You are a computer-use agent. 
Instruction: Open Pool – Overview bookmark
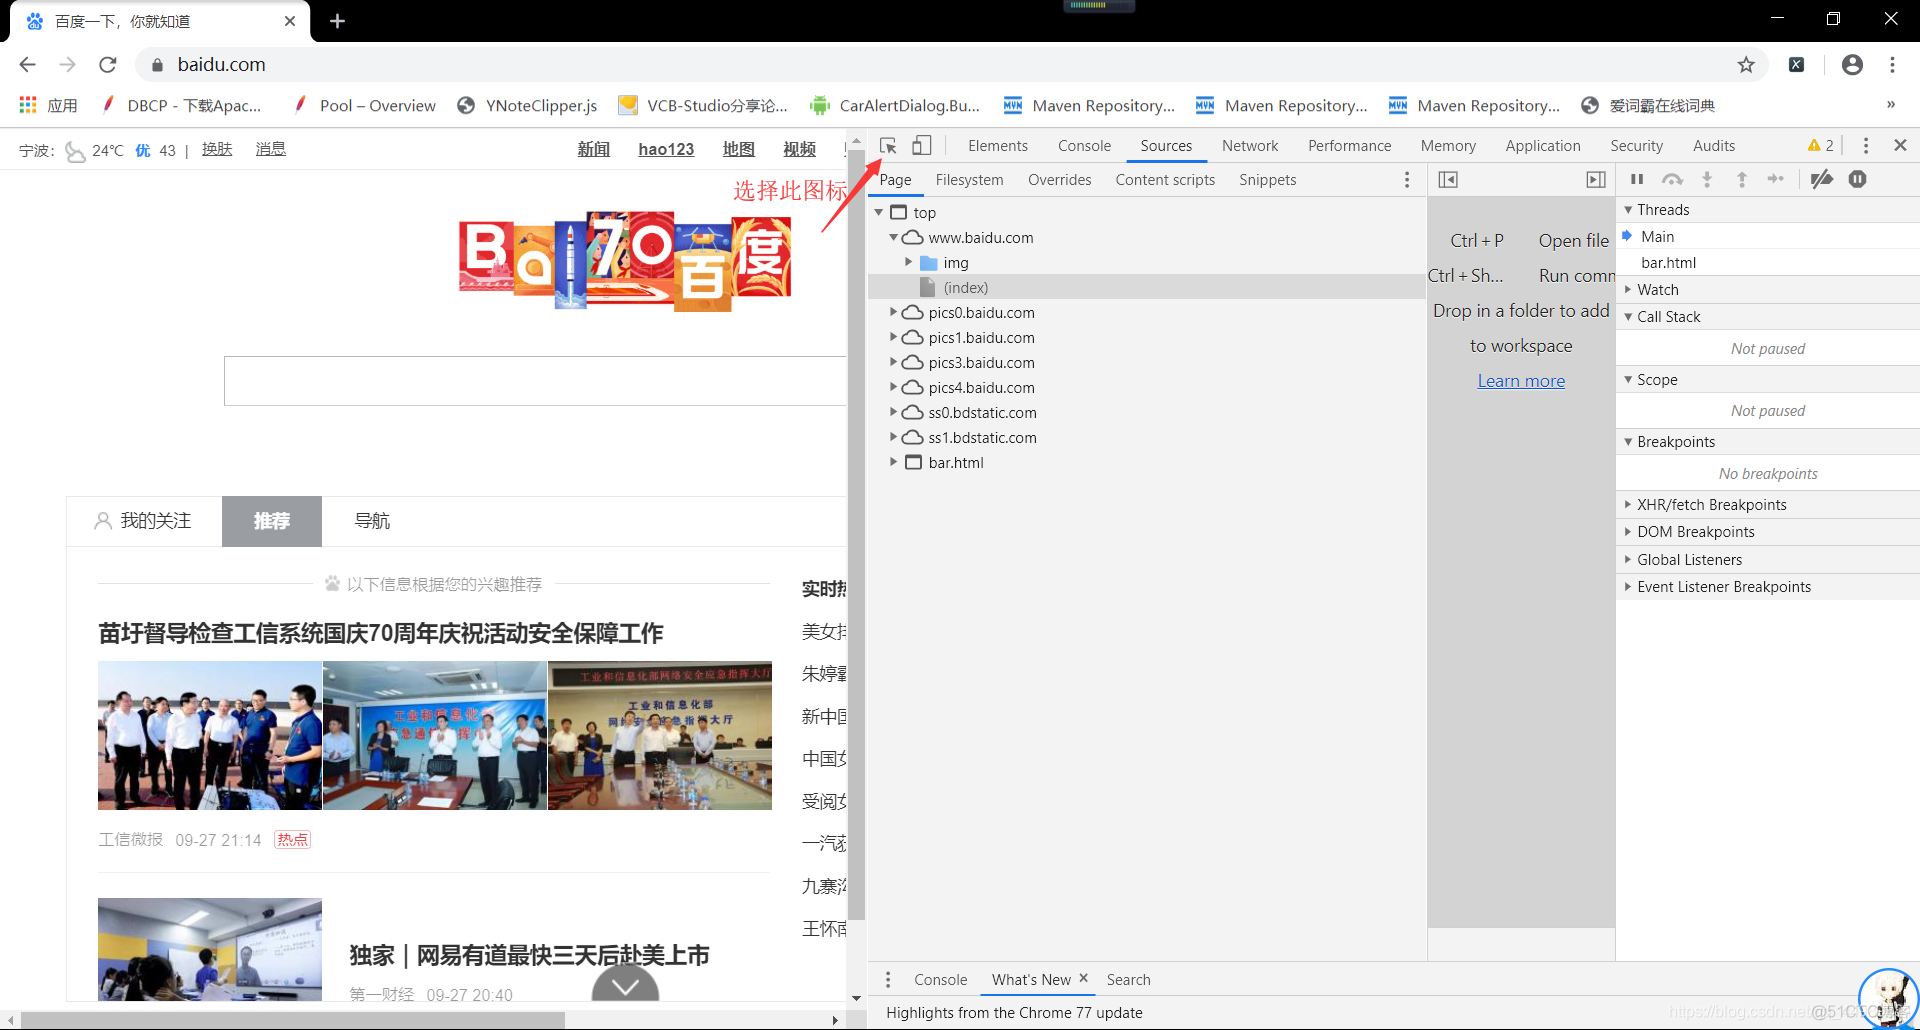(364, 106)
